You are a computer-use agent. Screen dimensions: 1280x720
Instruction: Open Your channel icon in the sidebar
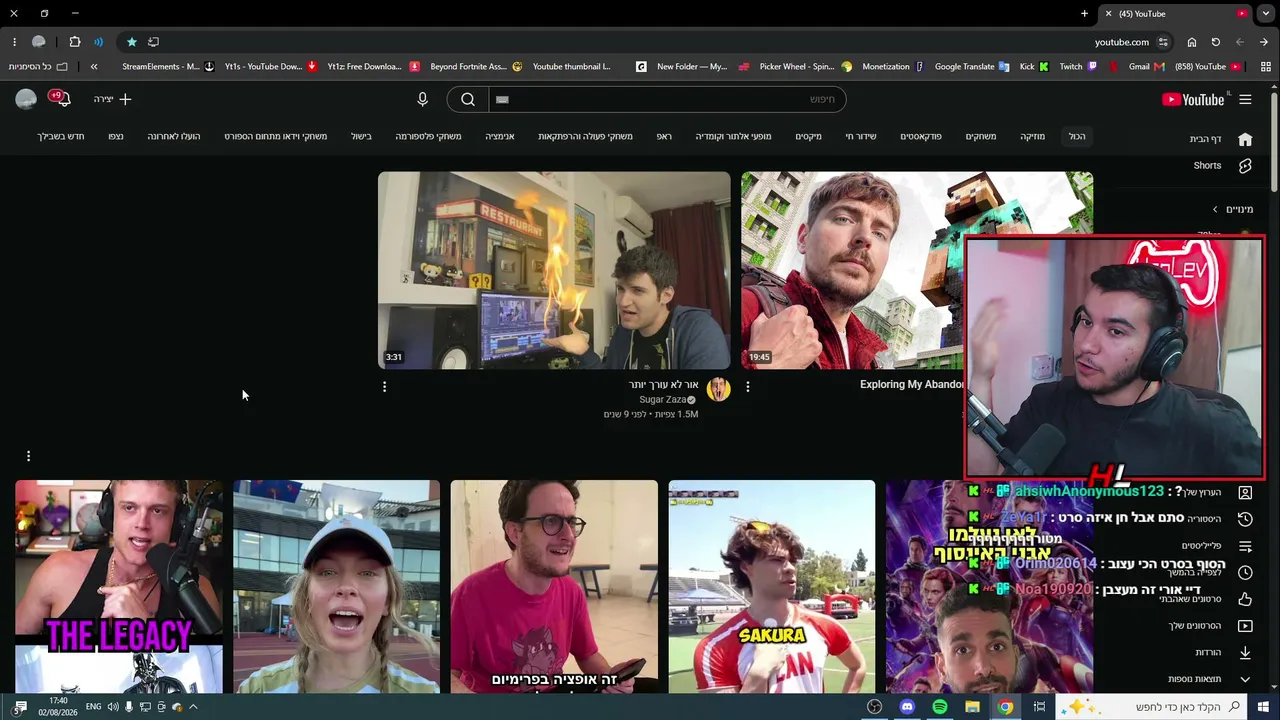1245,492
